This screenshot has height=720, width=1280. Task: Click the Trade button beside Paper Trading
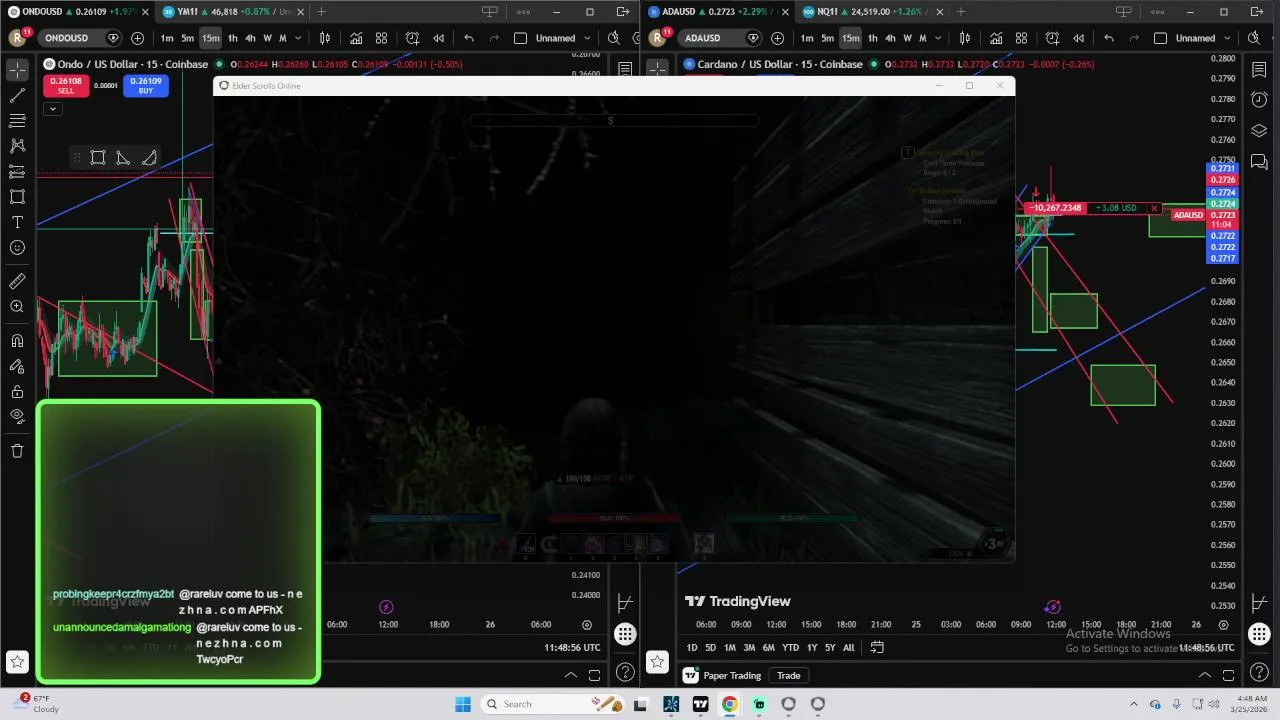(x=789, y=676)
